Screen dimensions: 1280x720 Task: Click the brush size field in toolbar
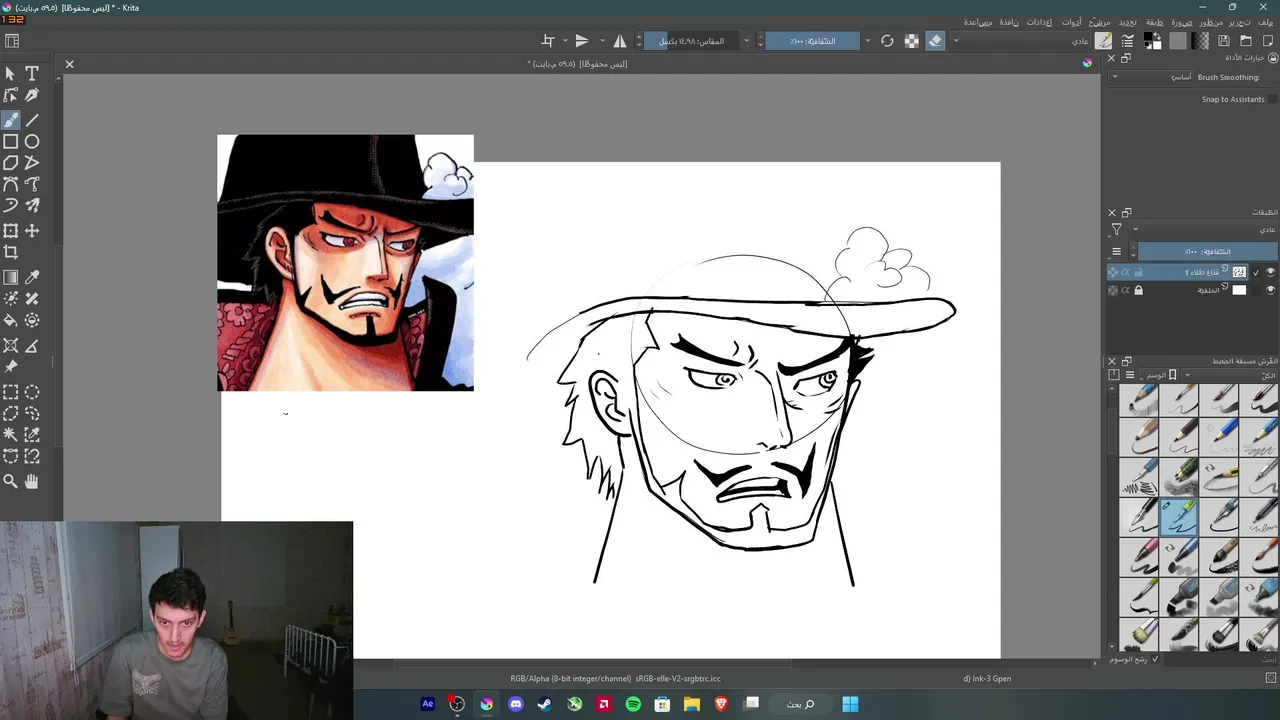(x=692, y=41)
